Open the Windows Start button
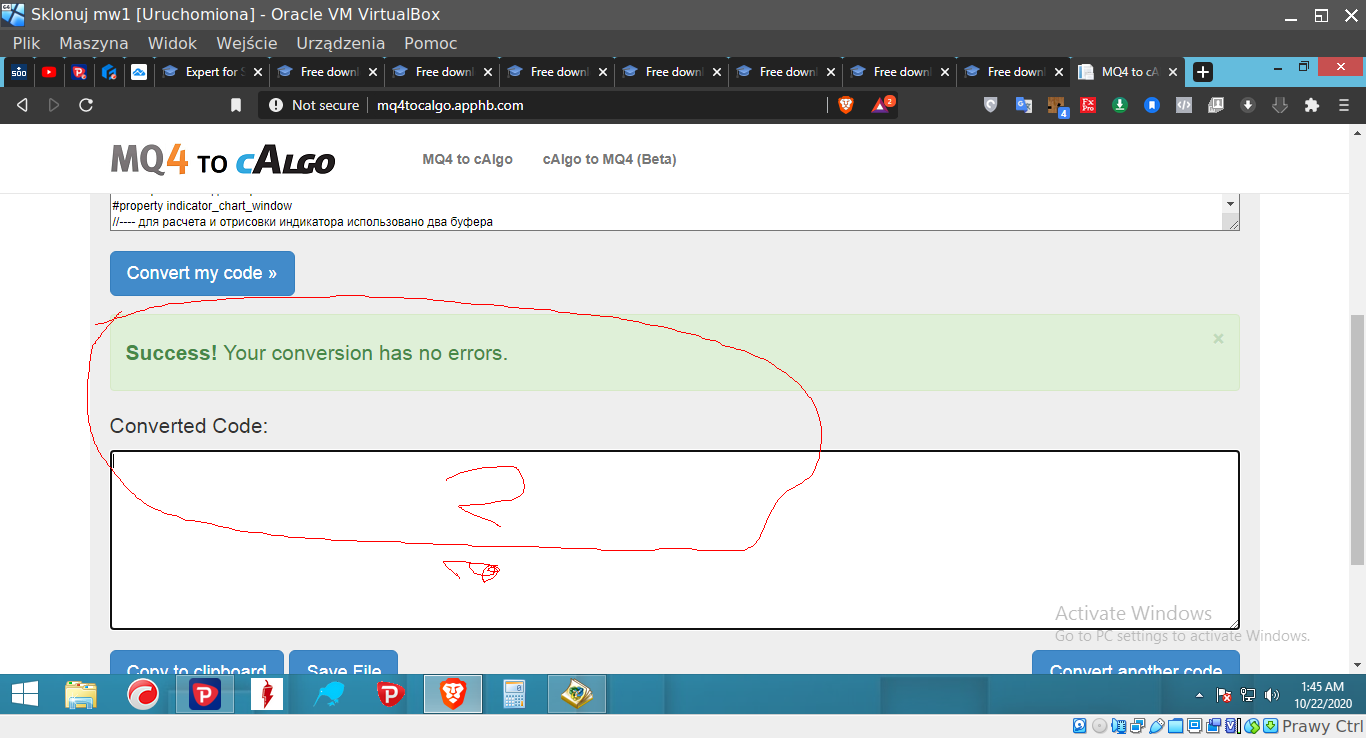The width and height of the screenshot is (1366, 738). pyautogui.click(x=24, y=694)
